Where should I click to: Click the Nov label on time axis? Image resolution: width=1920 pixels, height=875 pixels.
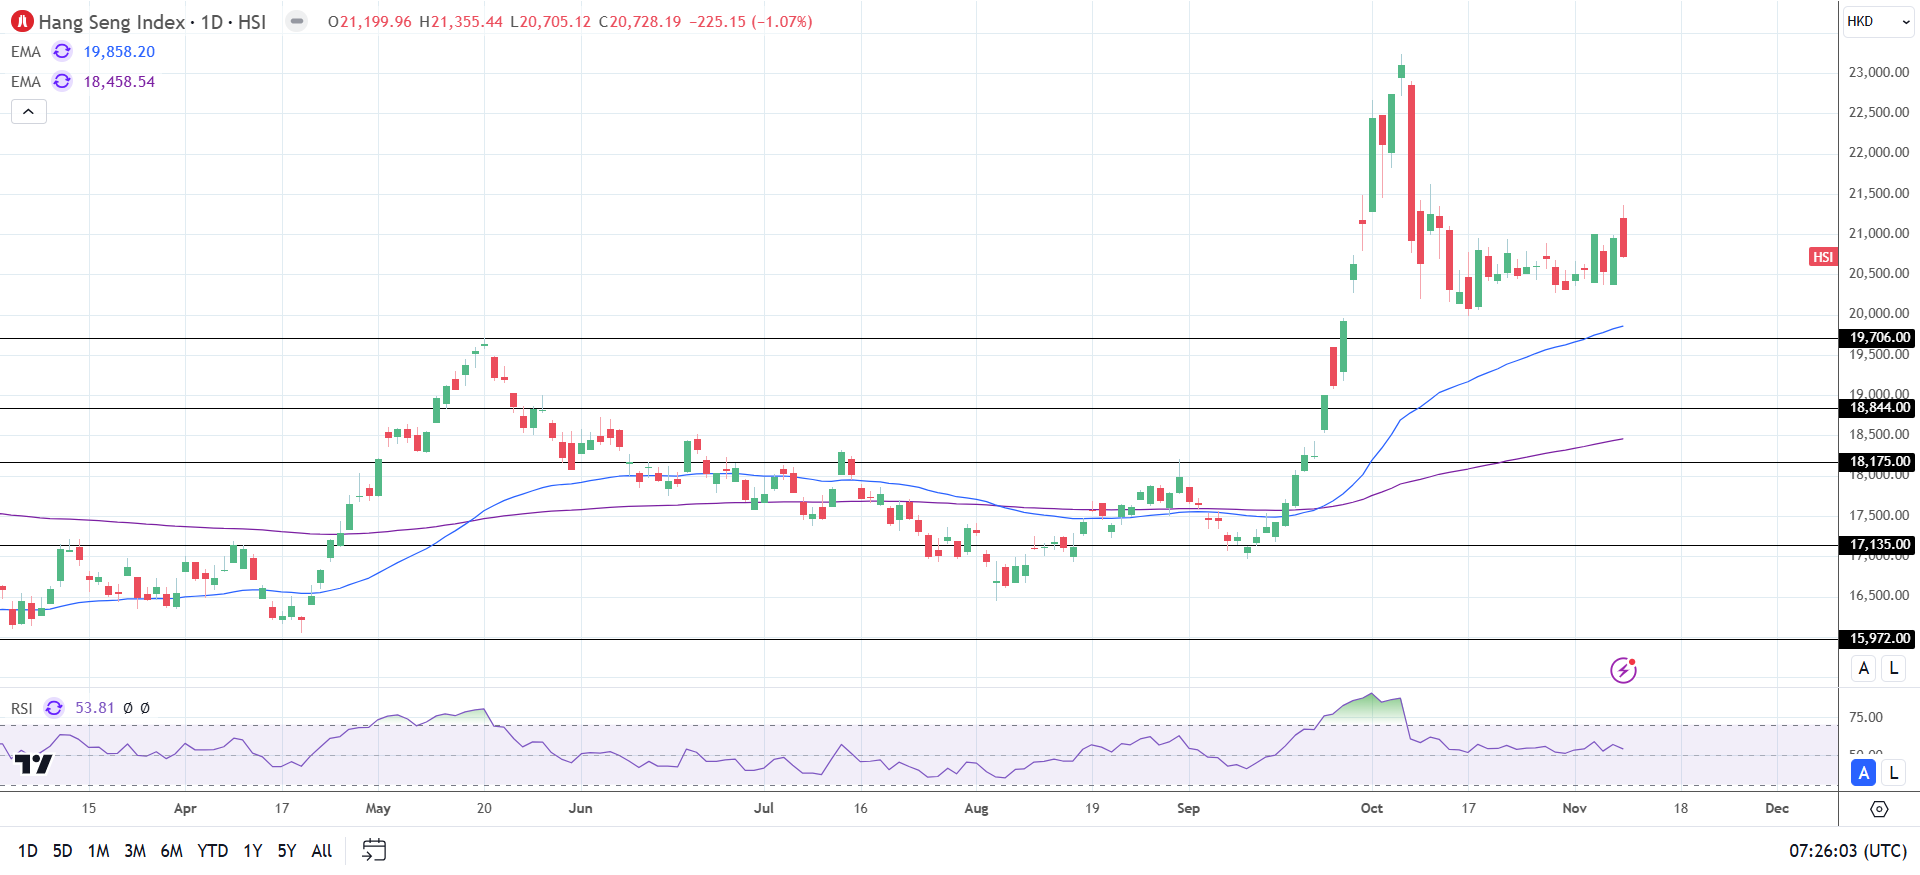[x=1574, y=808]
